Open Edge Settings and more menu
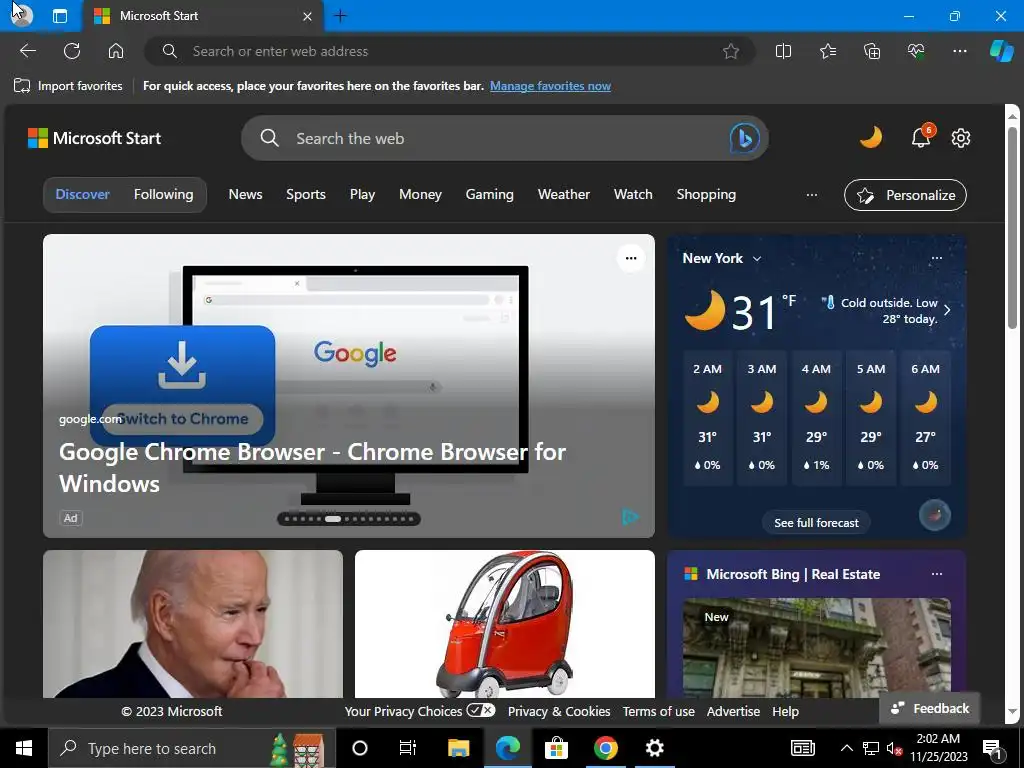Viewport: 1024px width, 768px height. pyautogui.click(x=959, y=51)
